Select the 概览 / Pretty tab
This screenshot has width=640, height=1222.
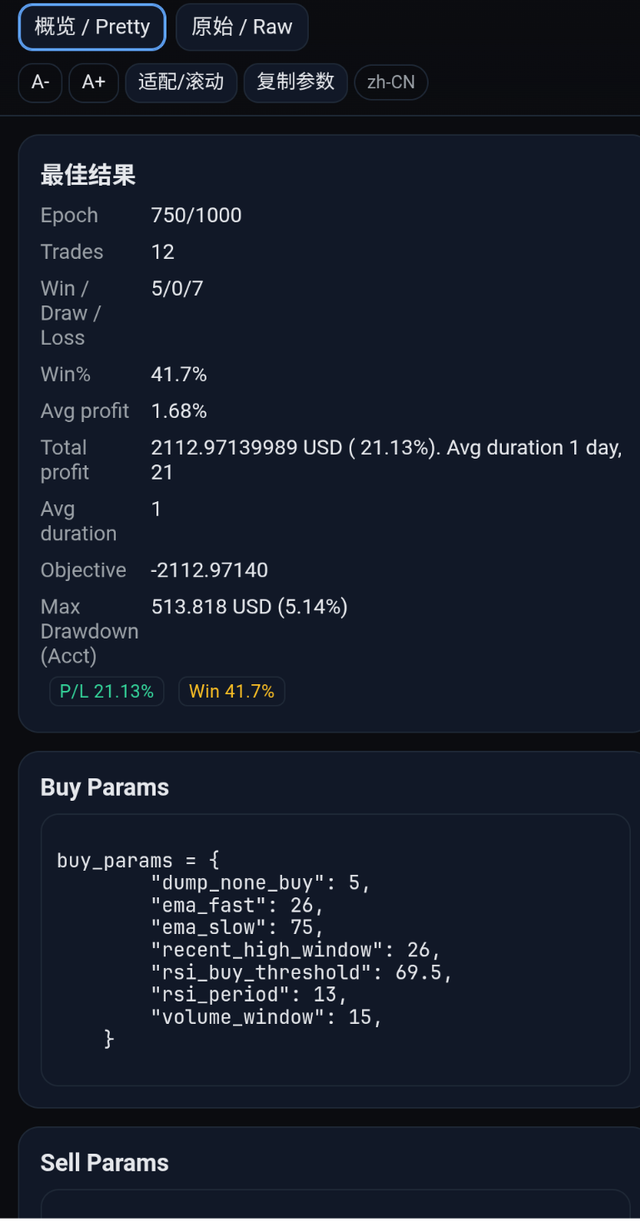coord(91,27)
